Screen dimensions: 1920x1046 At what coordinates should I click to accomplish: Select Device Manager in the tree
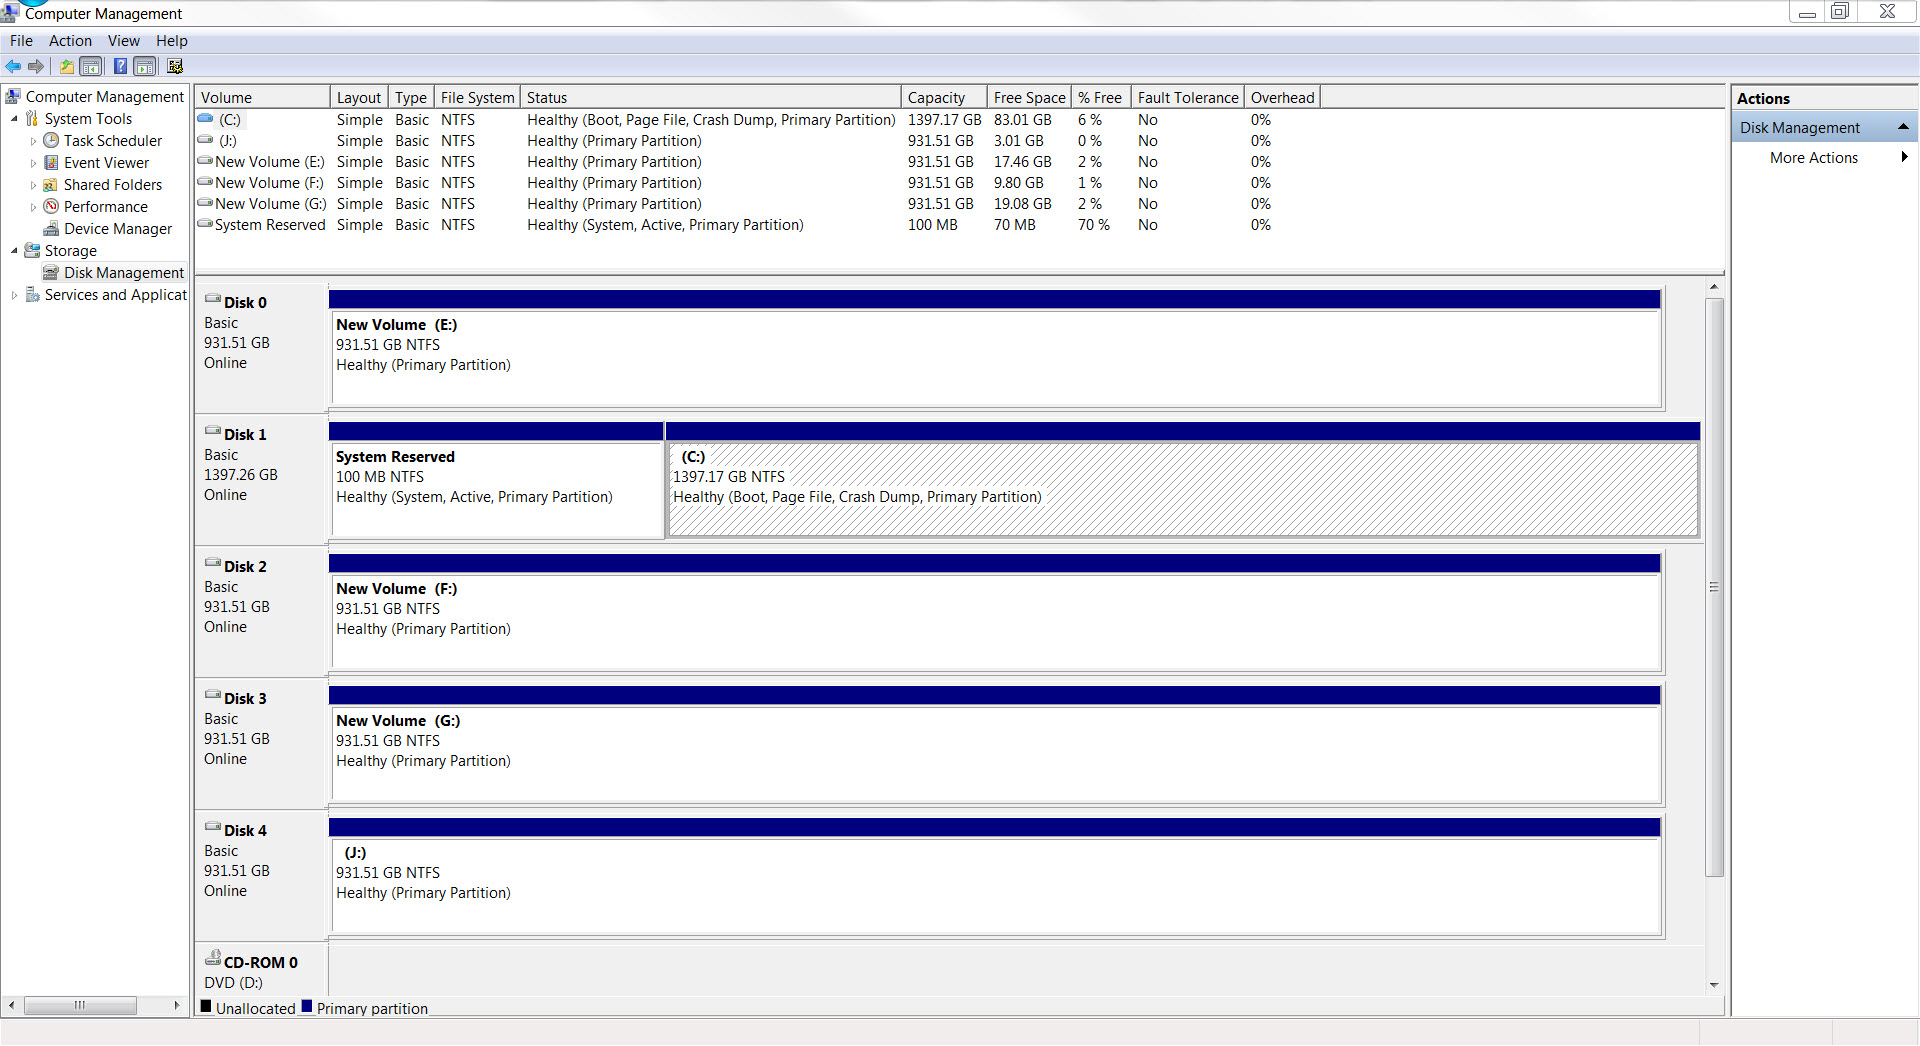[118, 229]
